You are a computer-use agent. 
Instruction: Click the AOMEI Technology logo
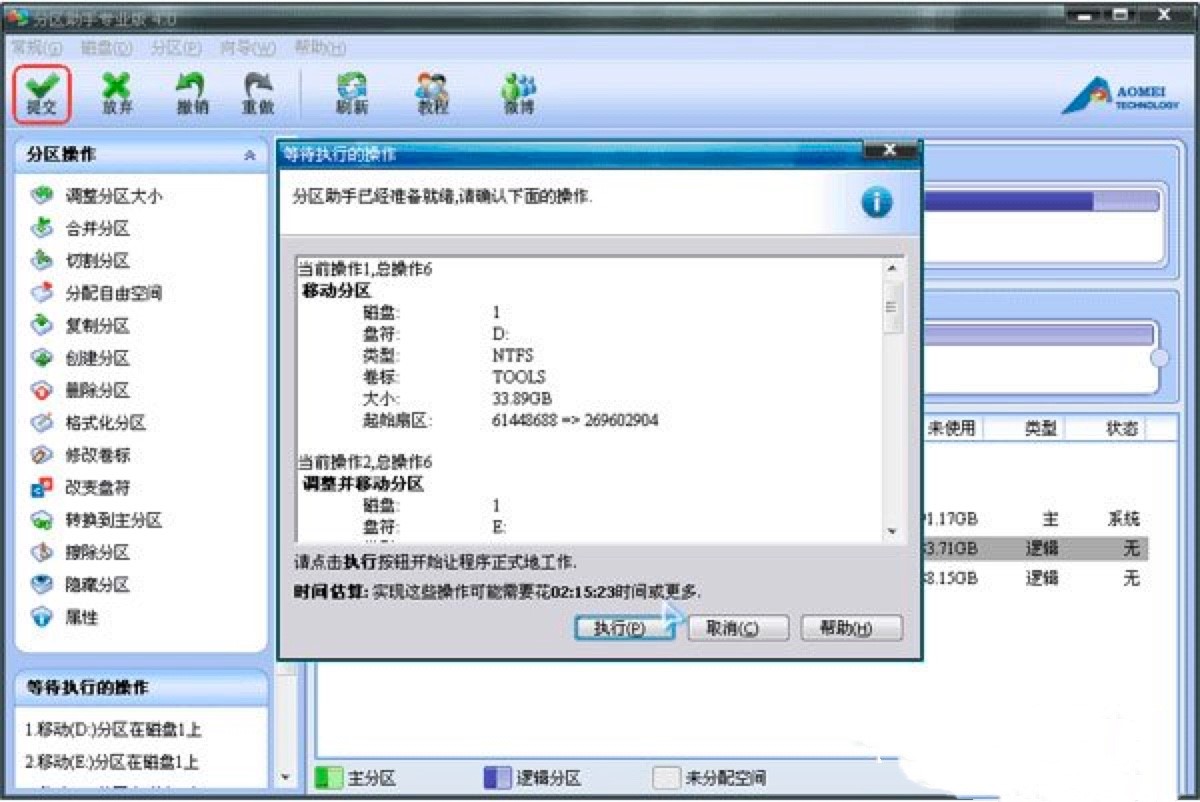coord(1120,98)
